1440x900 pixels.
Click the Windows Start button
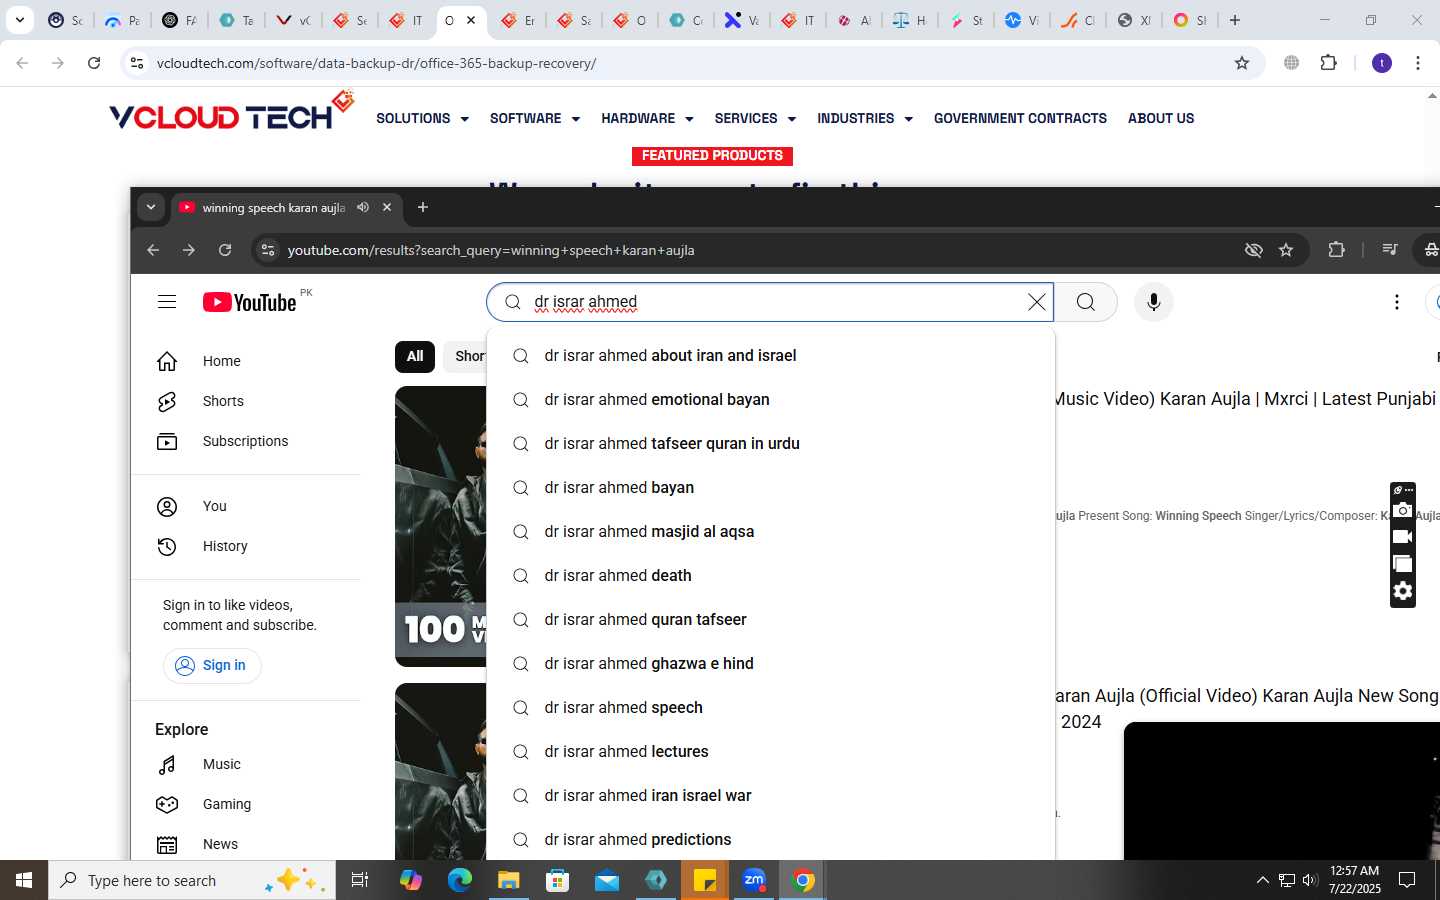tap(24, 880)
